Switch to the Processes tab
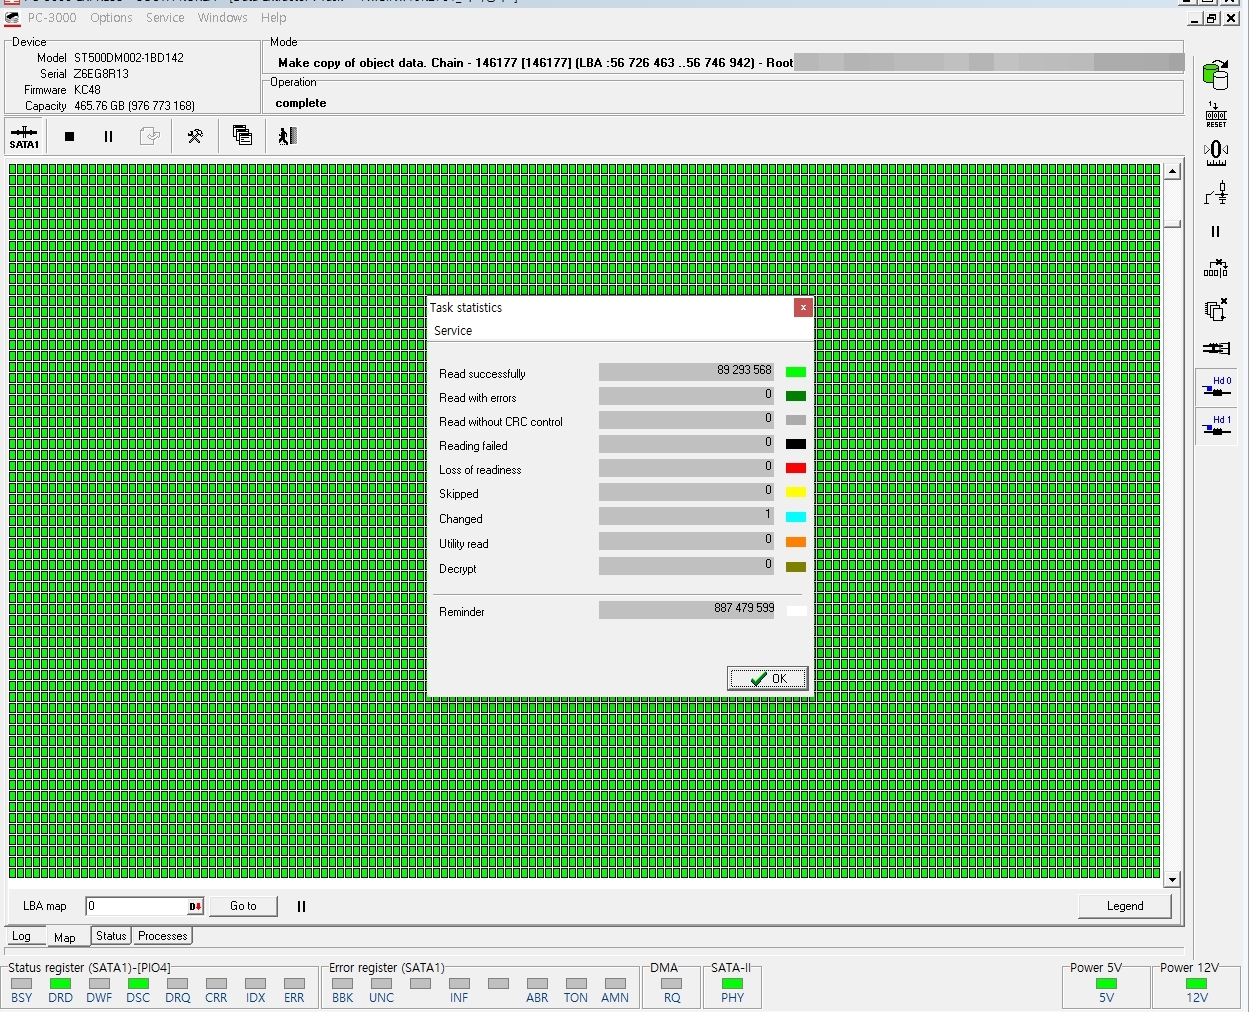Screen dimensions: 1249x1012 [x=163, y=936]
